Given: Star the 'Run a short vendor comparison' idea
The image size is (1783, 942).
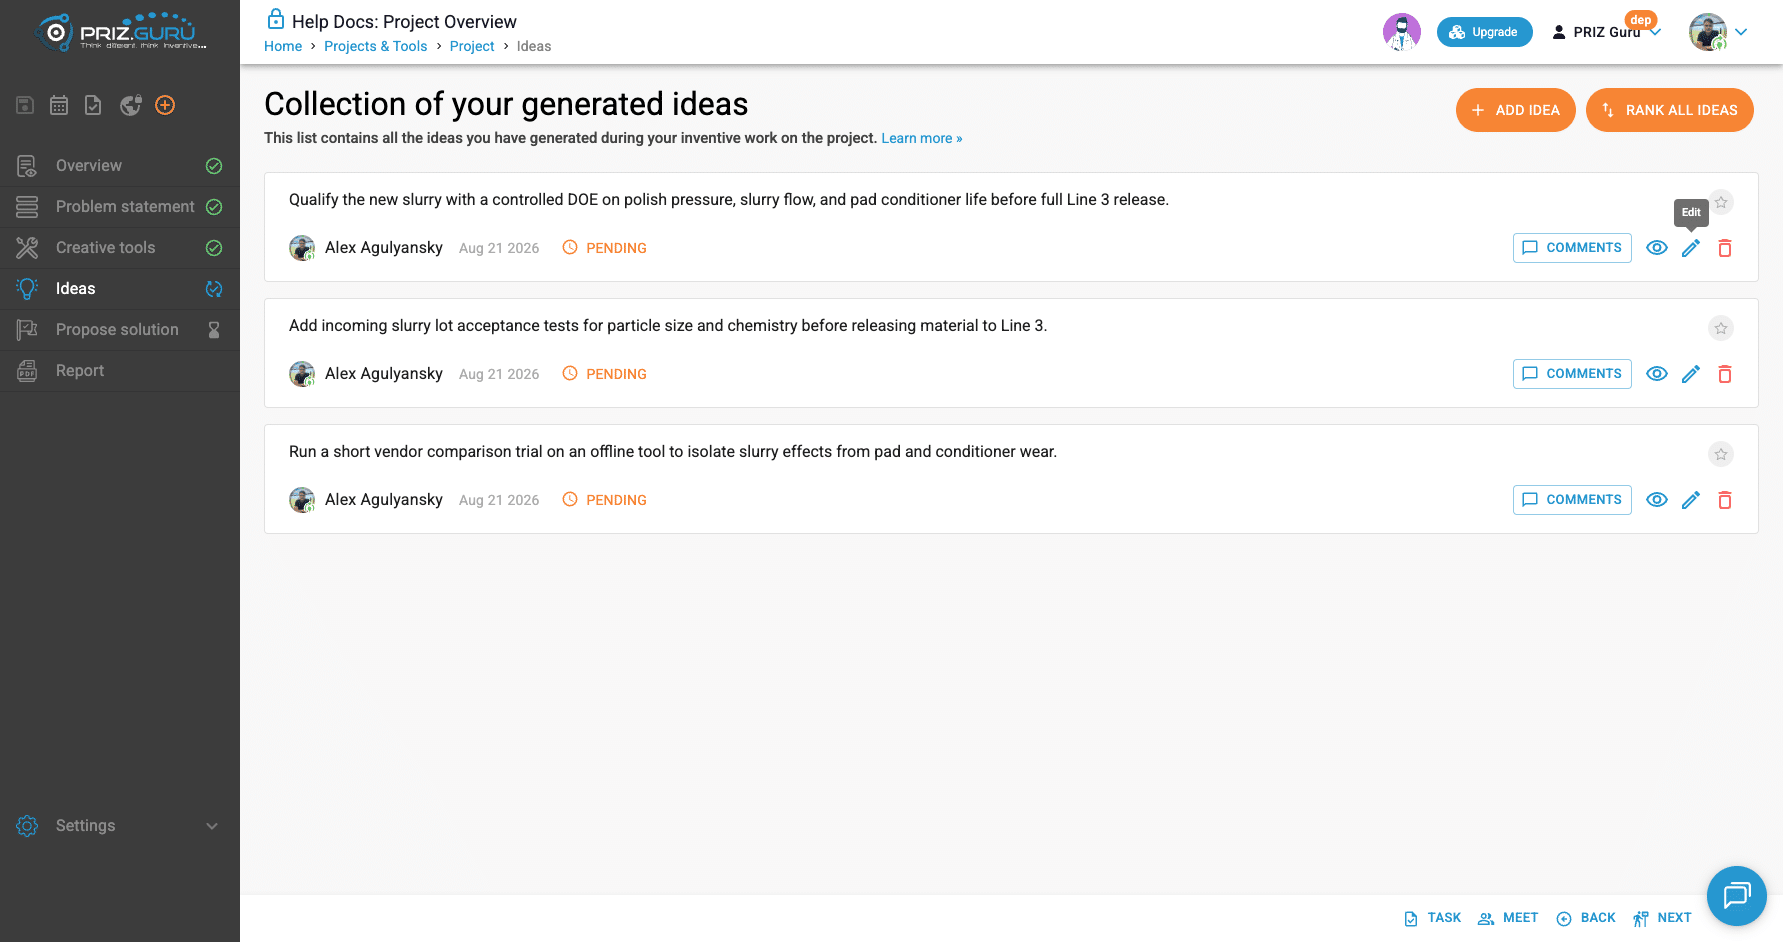Looking at the screenshot, I should click(1721, 454).
